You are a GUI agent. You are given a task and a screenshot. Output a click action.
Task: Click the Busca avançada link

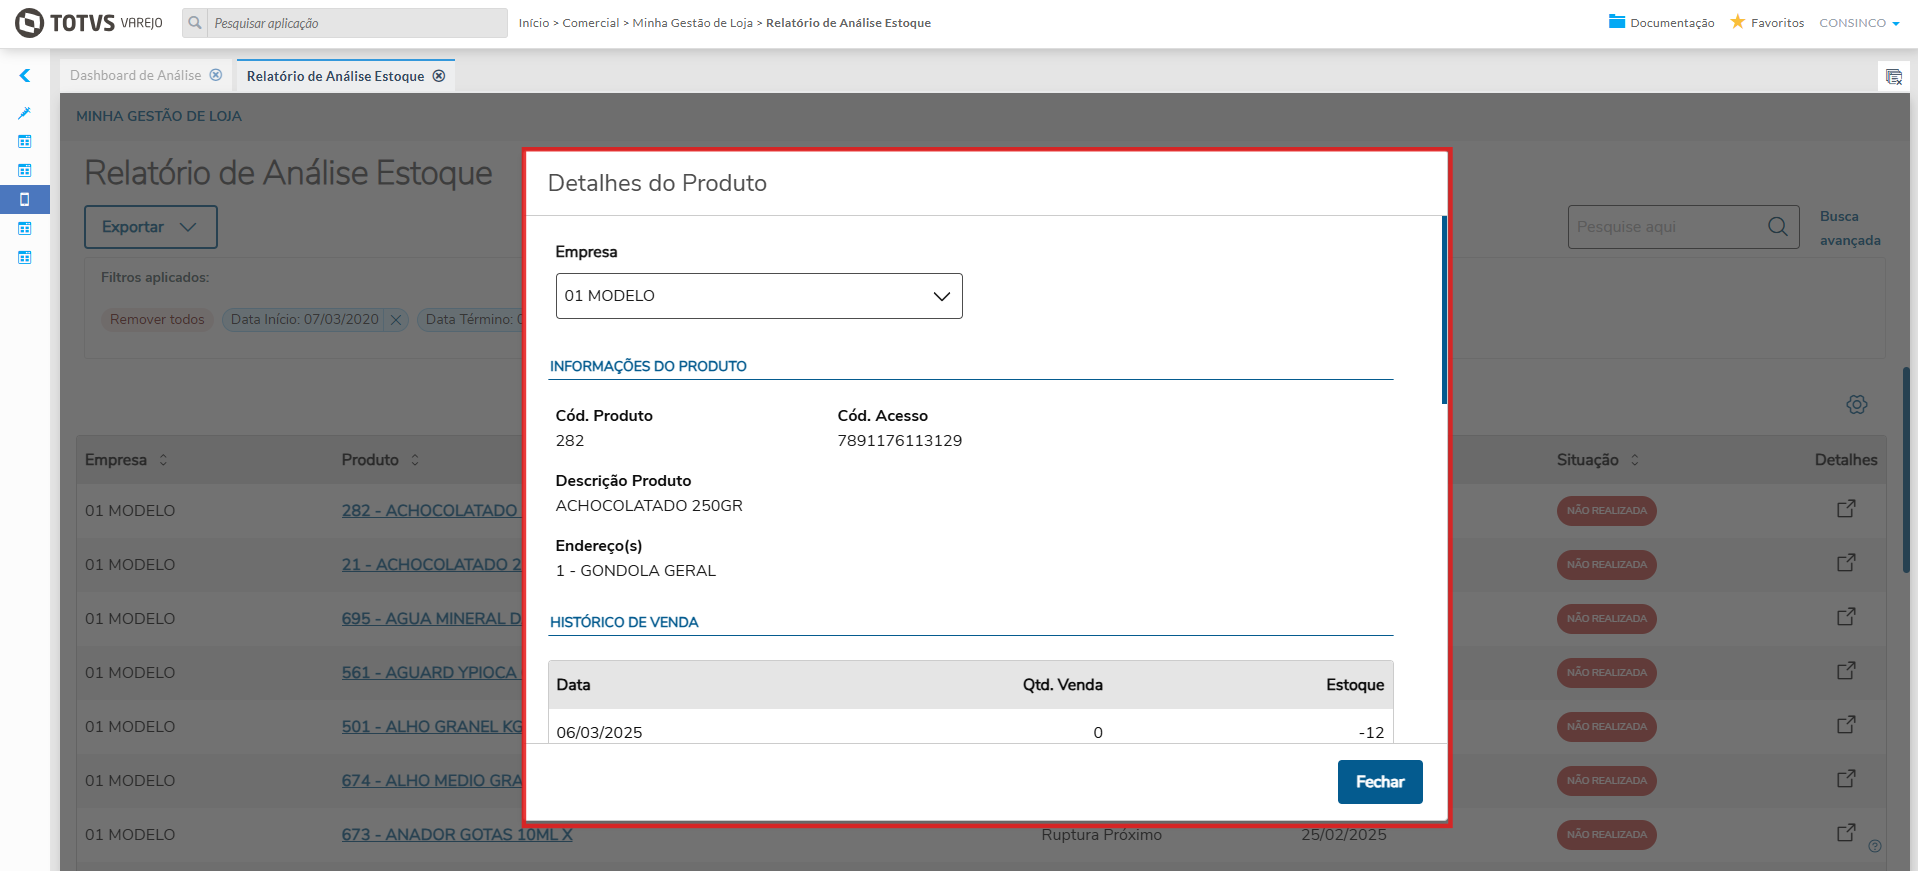1849,228
